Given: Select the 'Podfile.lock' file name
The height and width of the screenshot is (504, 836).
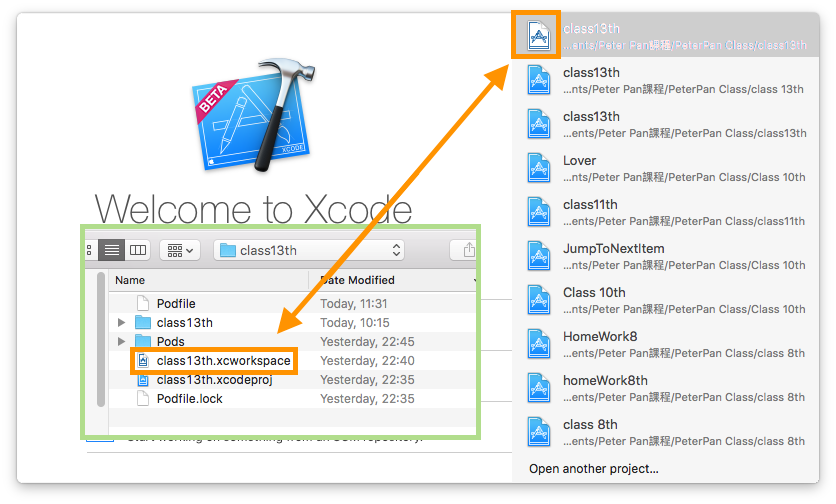Looking at the screenshot, I should coord(189,398).
